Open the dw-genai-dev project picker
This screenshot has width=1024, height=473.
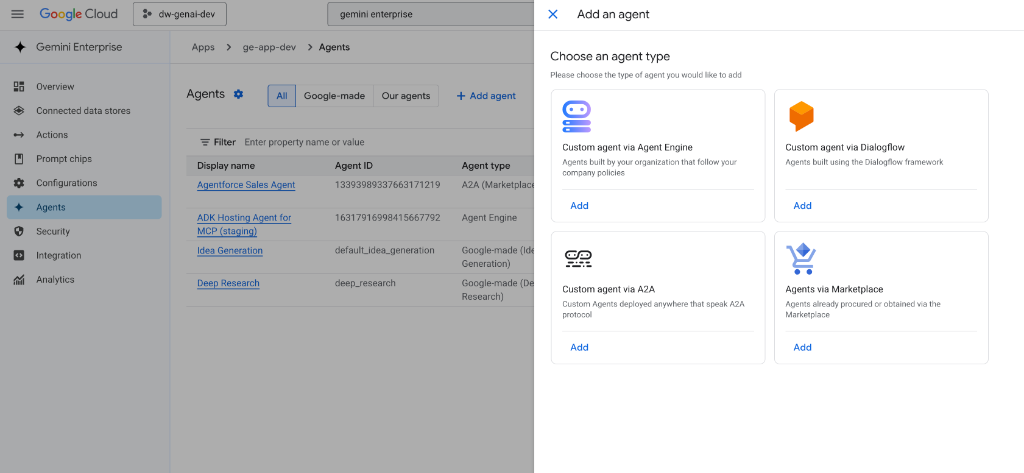click(x=180, y=14)
